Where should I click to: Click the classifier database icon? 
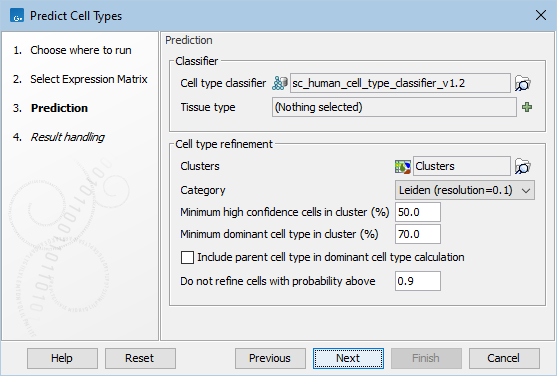point(280,83)
